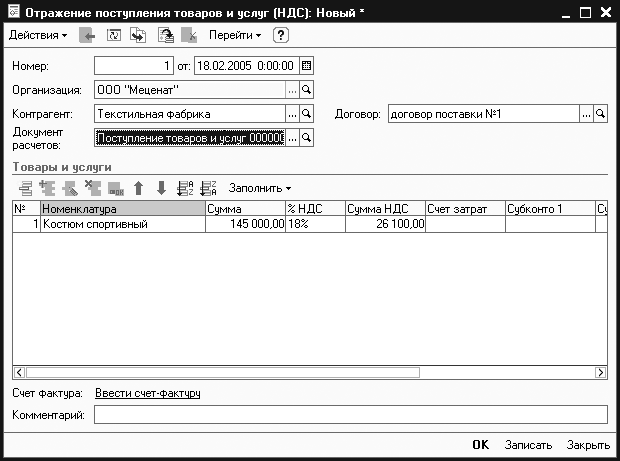Viewport: 620px width, 461px height.
Task: Open Организация with magnifier icon
Action: click(x=306, y=90)
